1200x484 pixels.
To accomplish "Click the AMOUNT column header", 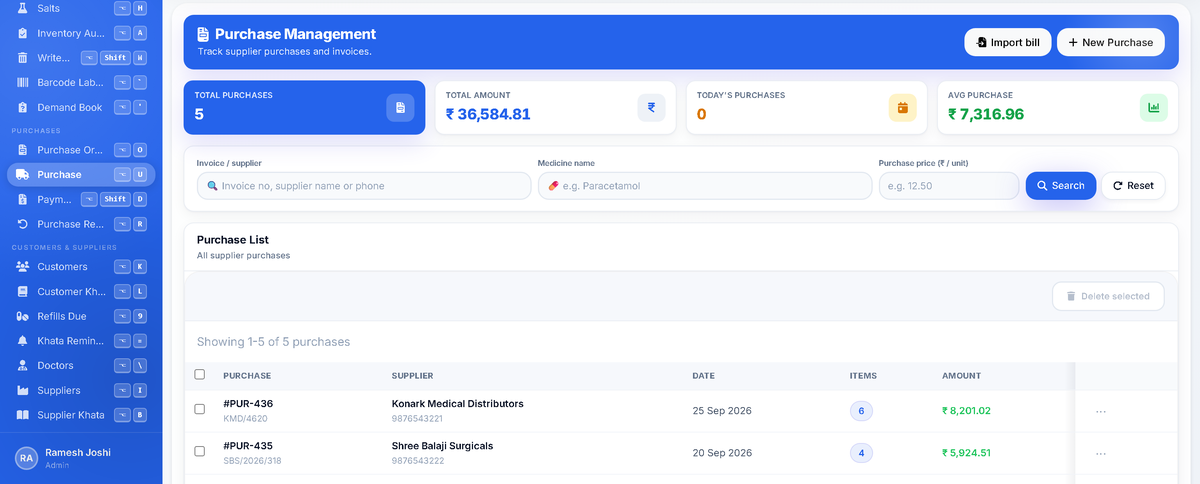I will point(962,376).
